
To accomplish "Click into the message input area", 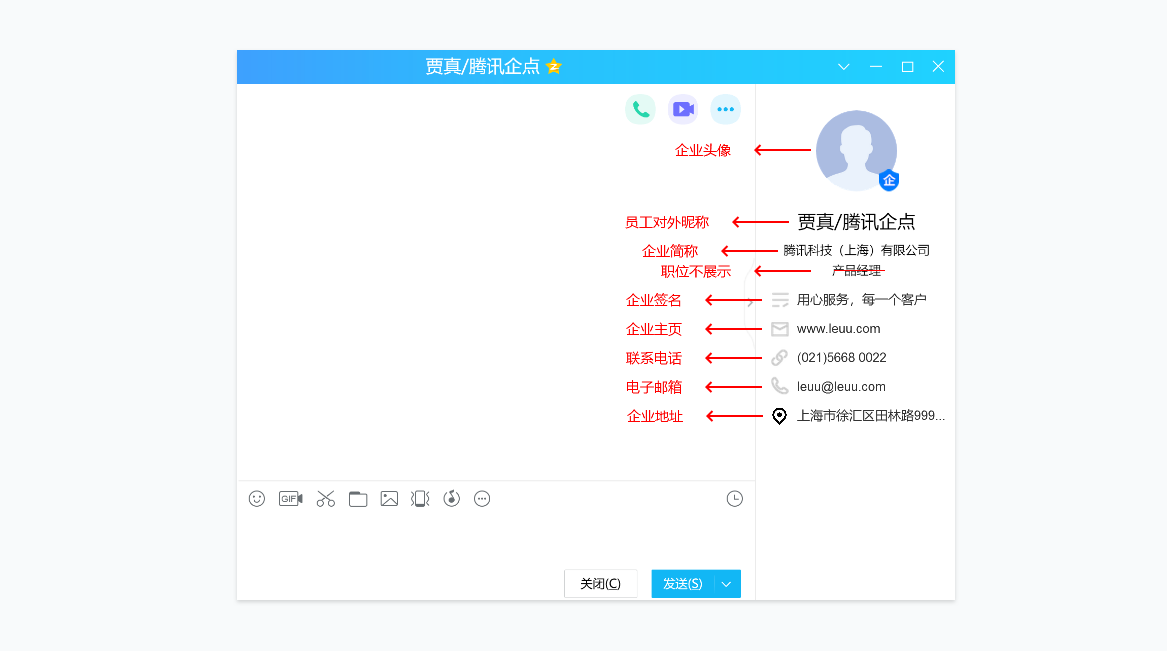I will click(496, 539).
